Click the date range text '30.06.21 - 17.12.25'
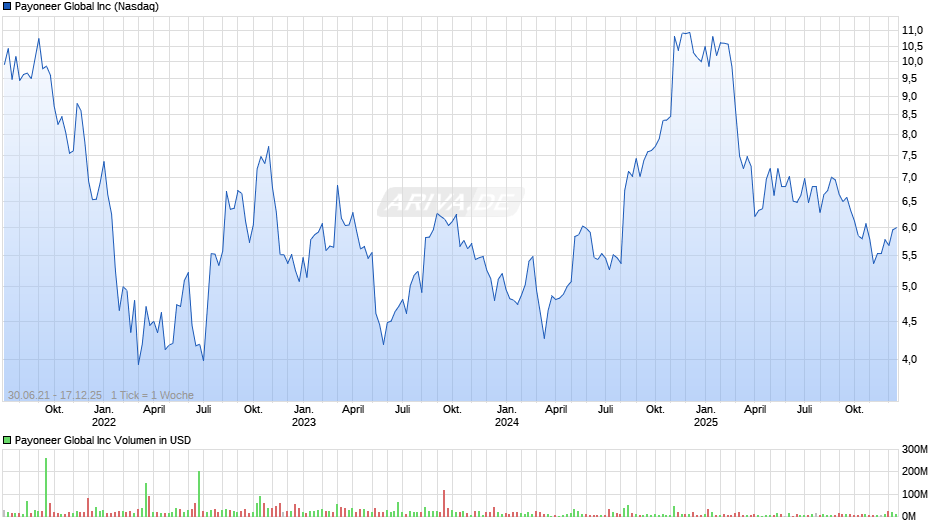Screen dimensions: 940x526 [x=55, y=395]
